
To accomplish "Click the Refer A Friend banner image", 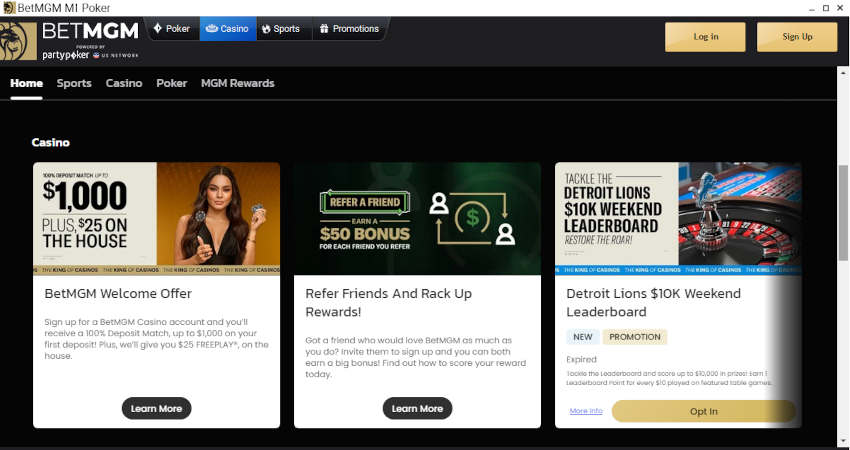I will pos(417,218).
